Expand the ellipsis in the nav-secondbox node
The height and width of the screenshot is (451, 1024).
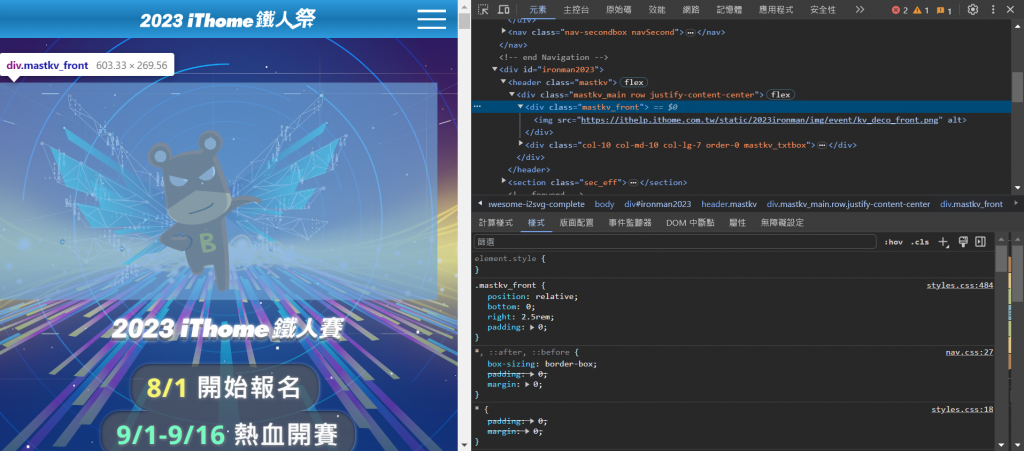(690, 33)
